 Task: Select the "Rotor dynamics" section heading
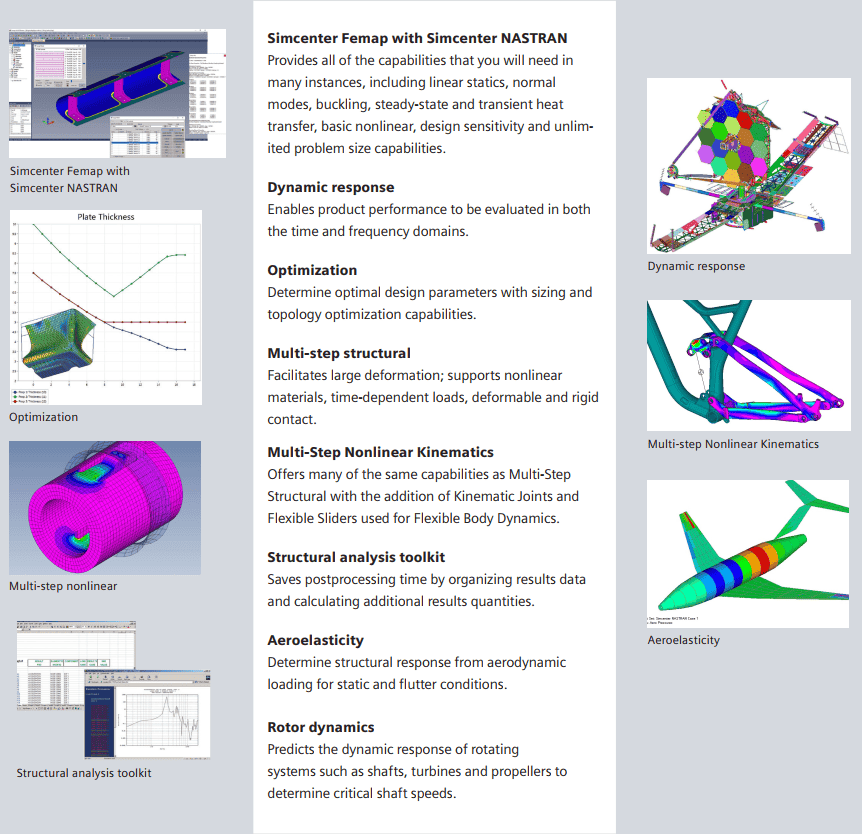pos(320,727)
